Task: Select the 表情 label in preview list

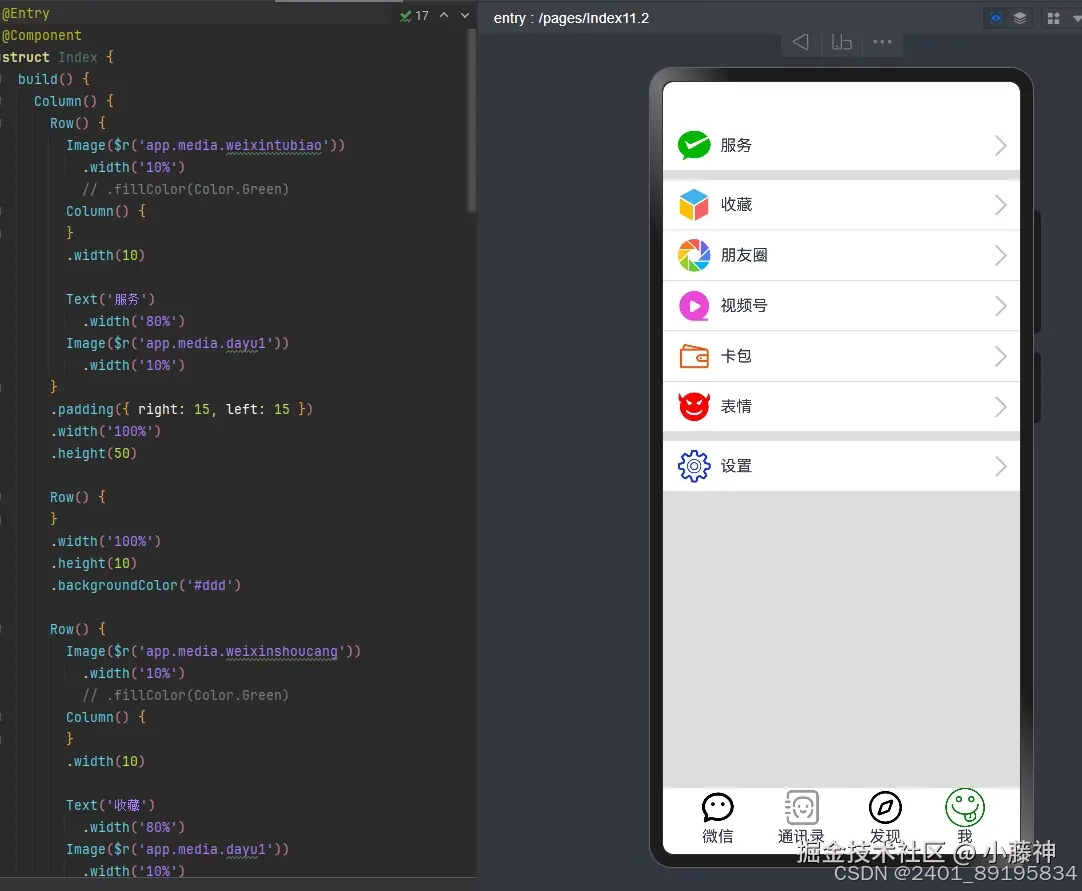Action: [x=736, y=407]
